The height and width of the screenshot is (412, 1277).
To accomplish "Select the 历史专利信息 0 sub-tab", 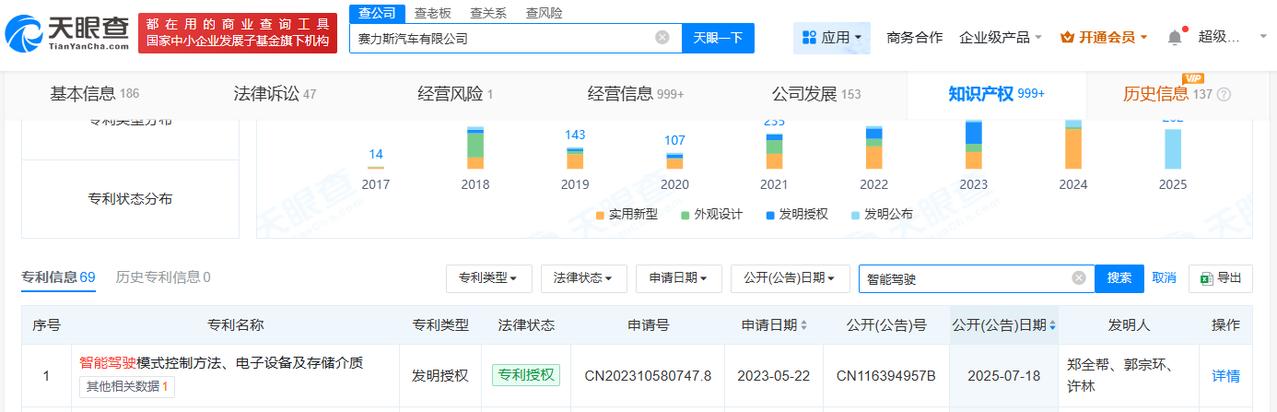I will 163,277.
